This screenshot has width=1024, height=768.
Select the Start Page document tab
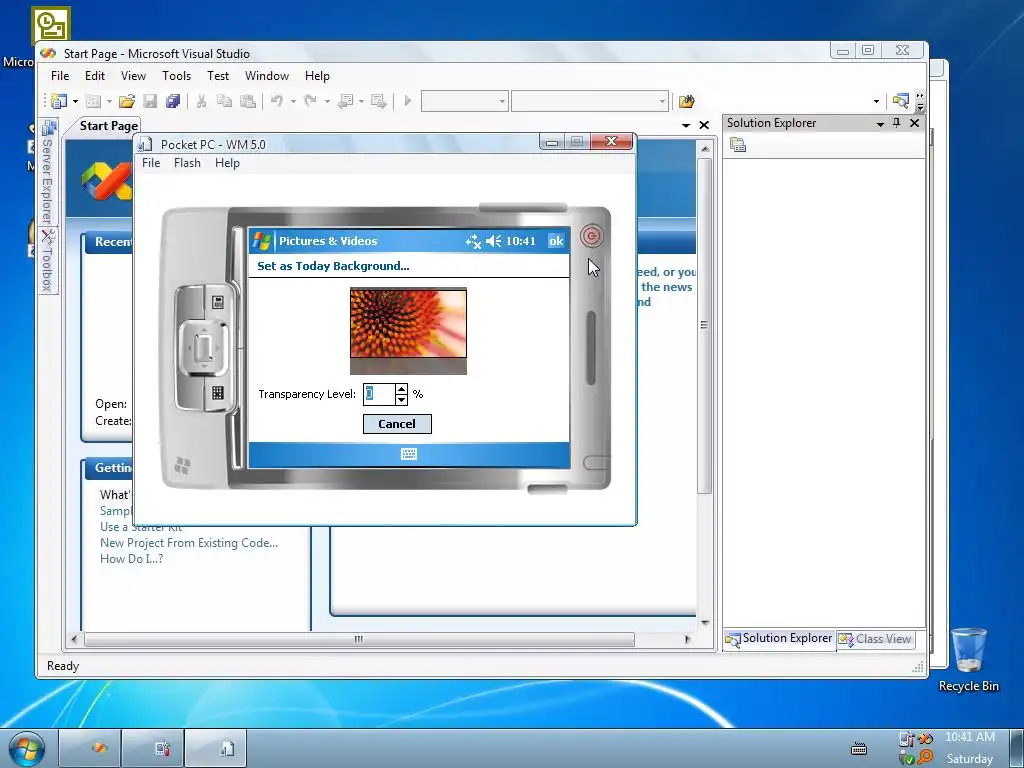[x=108, y=125]
